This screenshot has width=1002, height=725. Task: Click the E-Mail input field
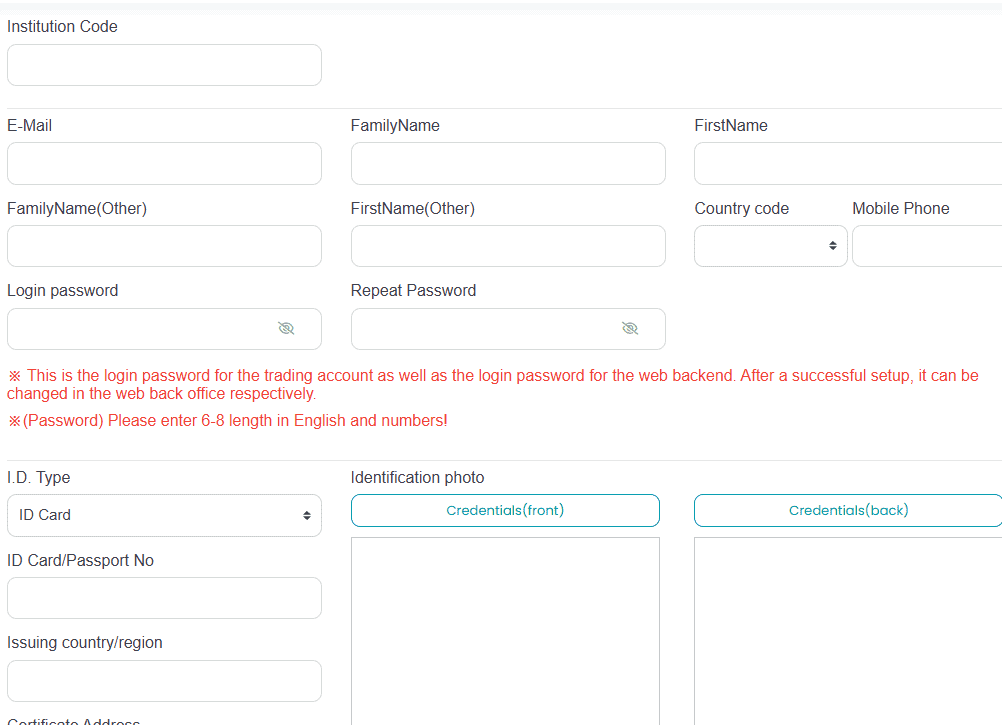(x=164, y=163)
